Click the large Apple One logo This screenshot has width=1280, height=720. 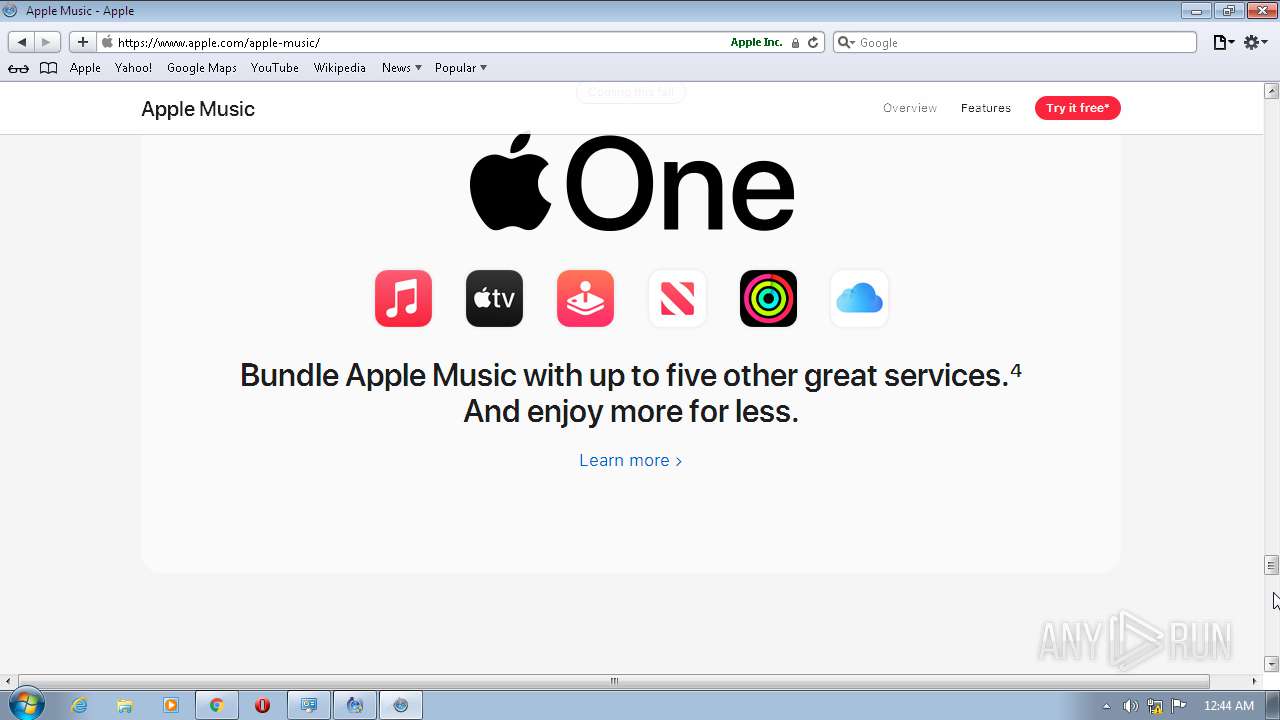click(x=632, y=184)
